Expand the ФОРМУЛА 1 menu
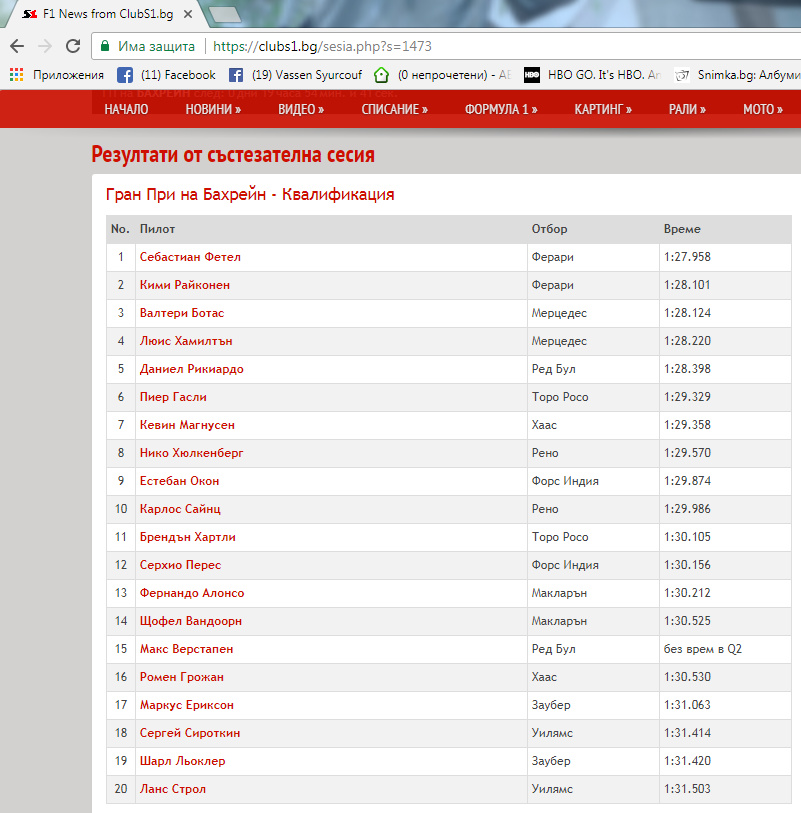 click(501, 109)
